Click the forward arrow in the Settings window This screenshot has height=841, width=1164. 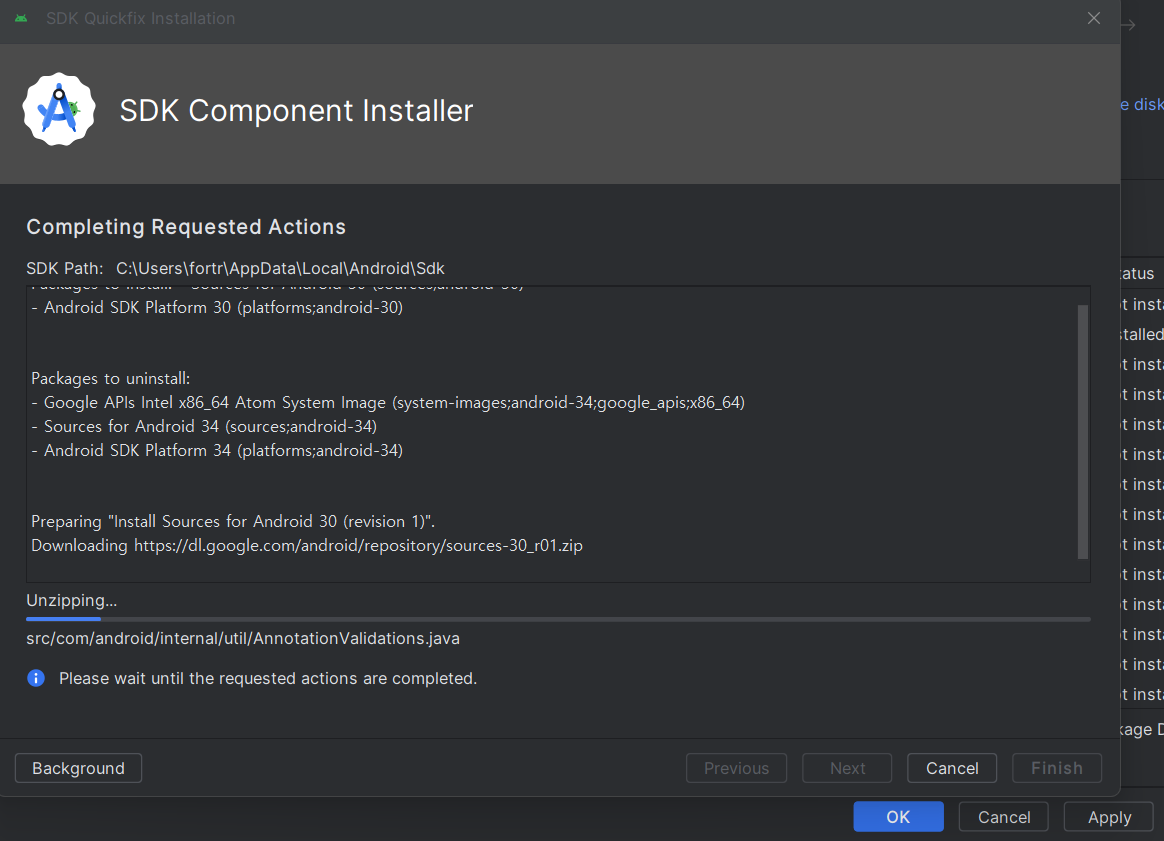(1128, 25)
